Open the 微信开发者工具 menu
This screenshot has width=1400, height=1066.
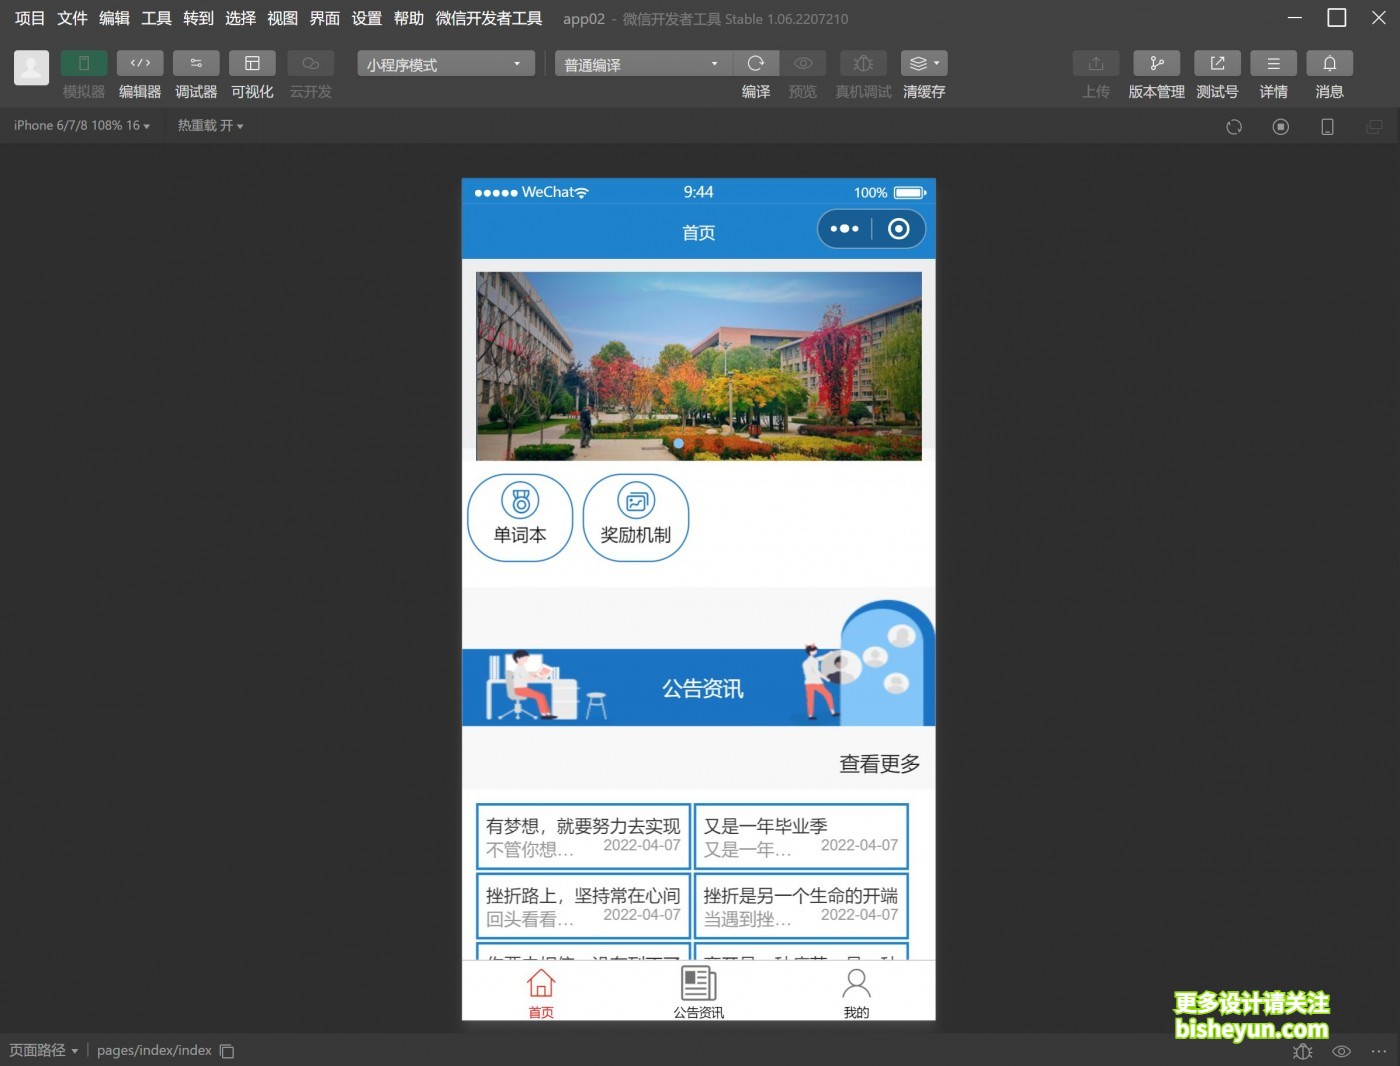pos(489,18)
